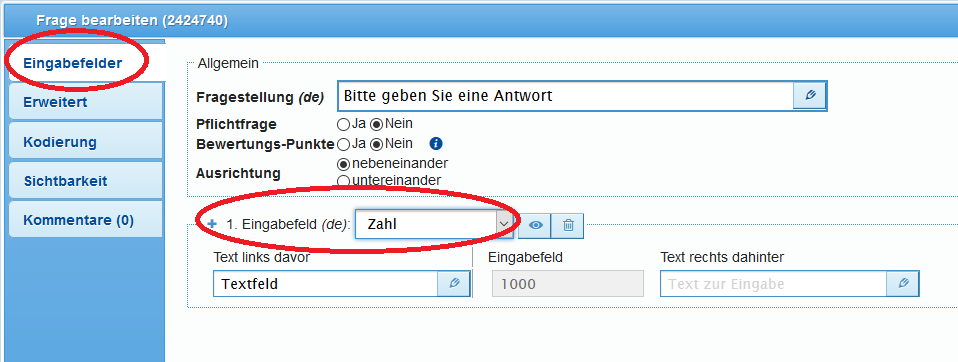Choose untereinander alignment option
The width and height of the screenshot is (958, 362).
(x=343, y=181)
